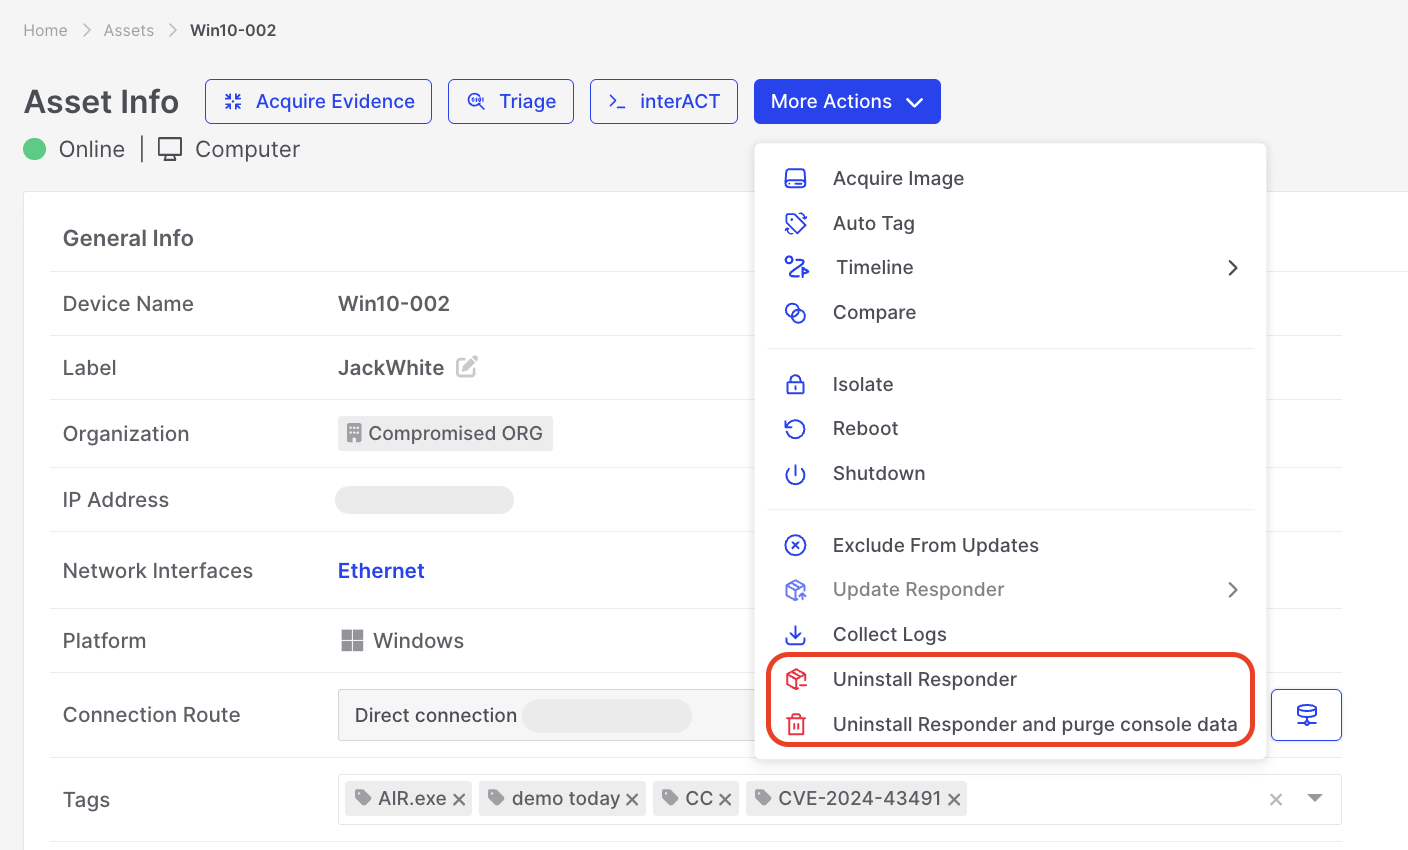1408x850 pixels.
Task: Remove the CVE-2024-43491 tag
Action: point(954,799)
